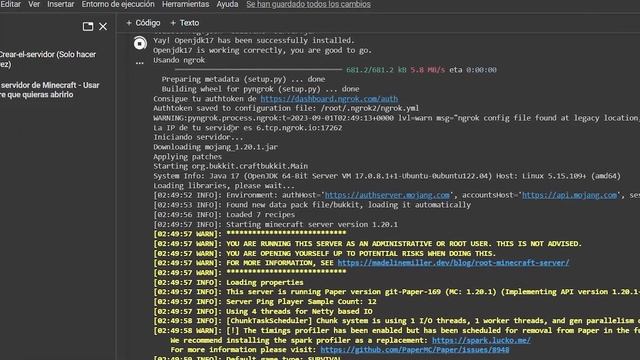Click 'Found new data pack file/bukkit' line
The width and height of the screenshot is (640, 360).
pyautogui.click(x=312, y=205)
